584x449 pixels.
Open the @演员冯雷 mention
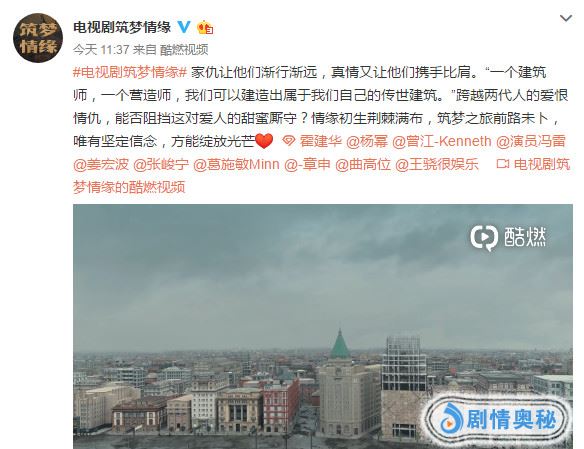531,141
